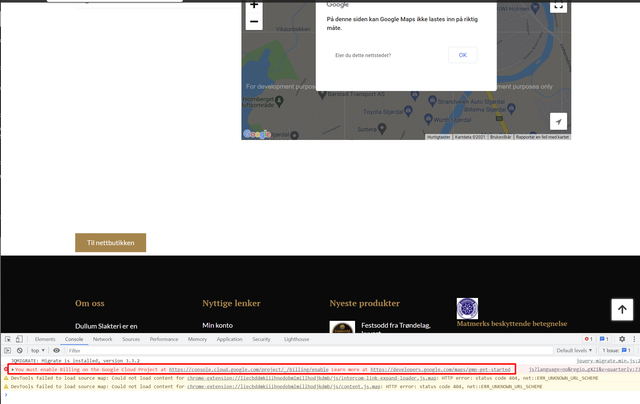Click the Festsodd product thumbnail
Screen dimensions: 640x404
(342, 327)
